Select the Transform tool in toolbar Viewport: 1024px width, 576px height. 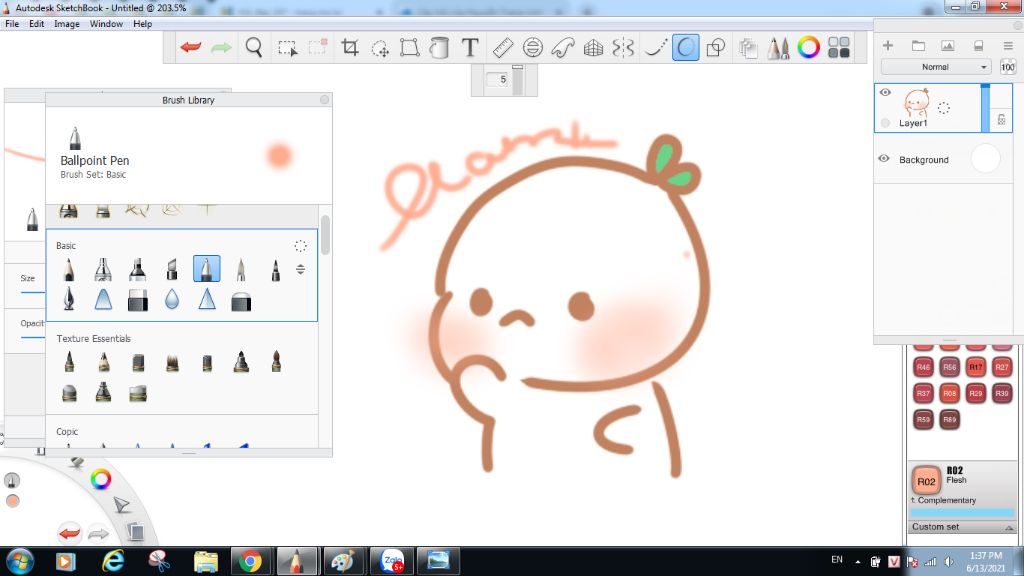pos(409,48)
